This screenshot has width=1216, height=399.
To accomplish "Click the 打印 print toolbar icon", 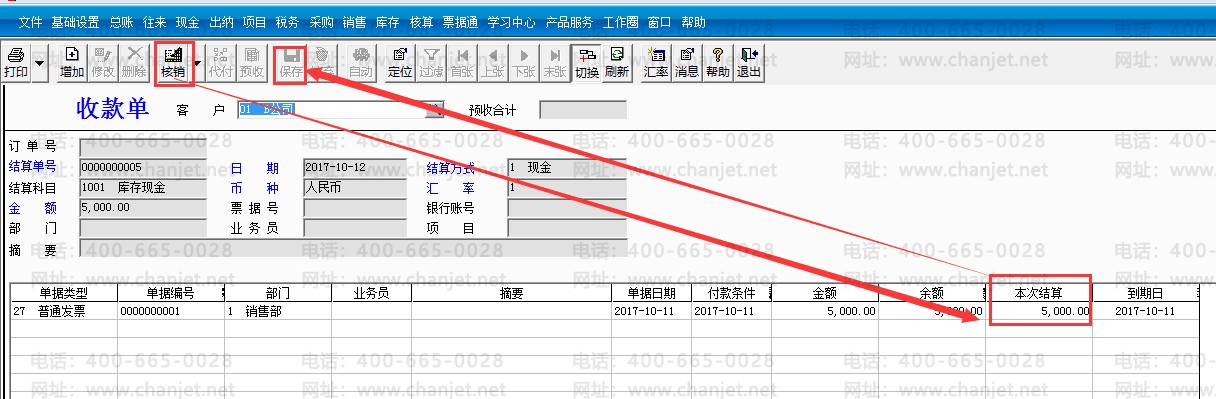I will pos(16,62).
